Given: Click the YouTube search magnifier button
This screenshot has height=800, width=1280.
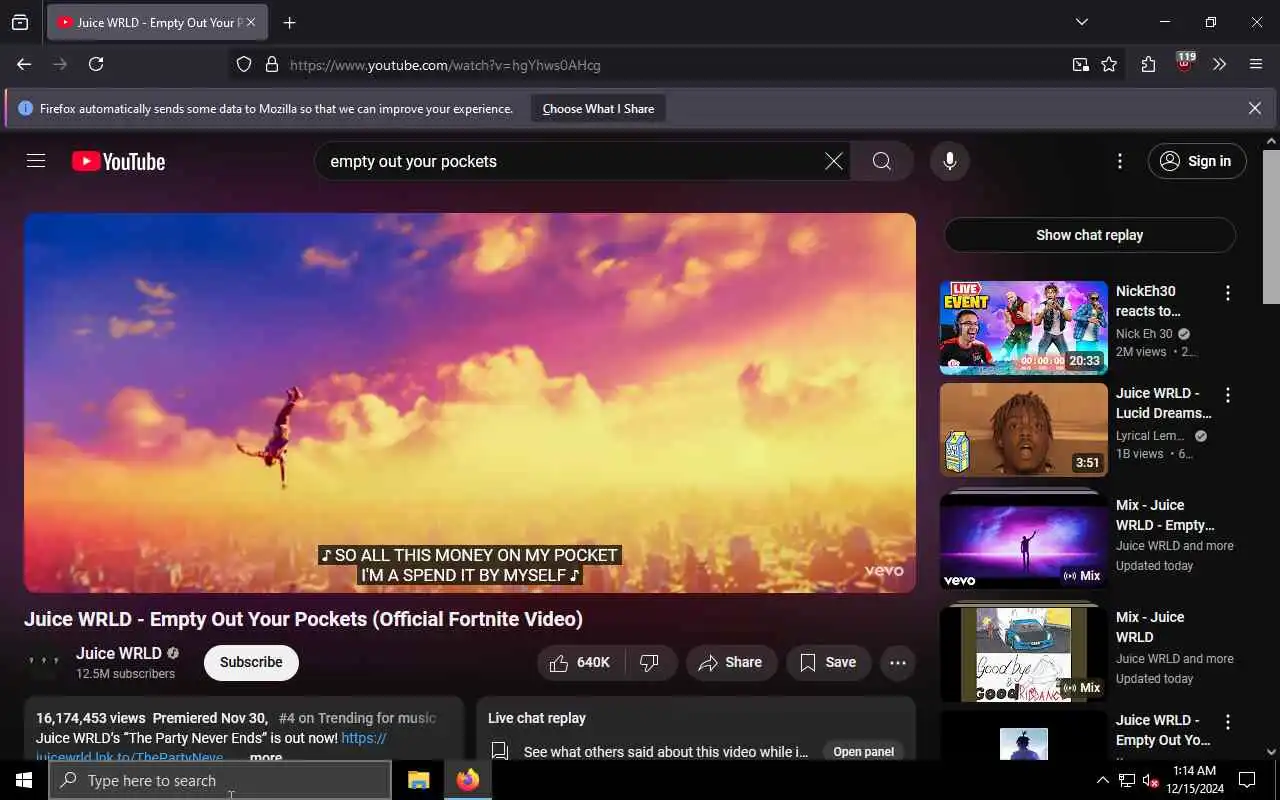Looking at the screenshot, I should pos(882,161).
